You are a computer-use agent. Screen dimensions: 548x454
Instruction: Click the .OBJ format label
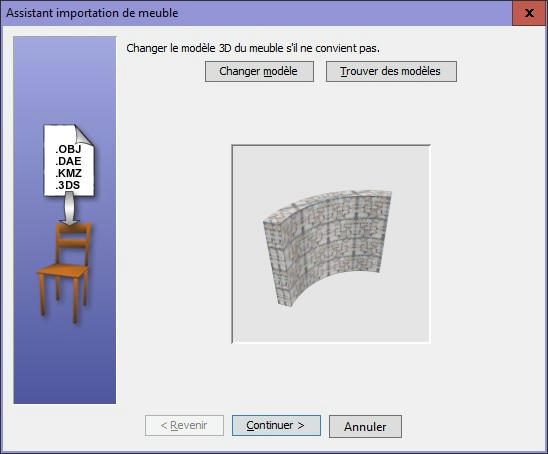pyautogui.click(x=68, y=149)
